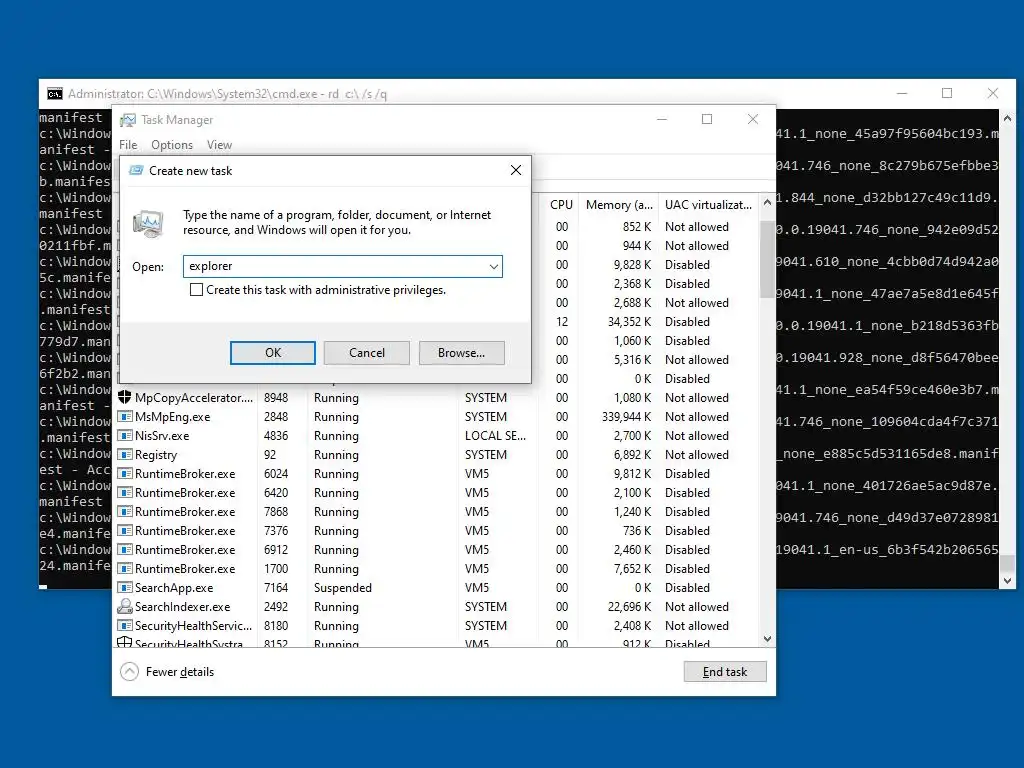Click cmd window scroll-up arrow
Screen dimensions: 1024x768
(x=1007, y=118)
